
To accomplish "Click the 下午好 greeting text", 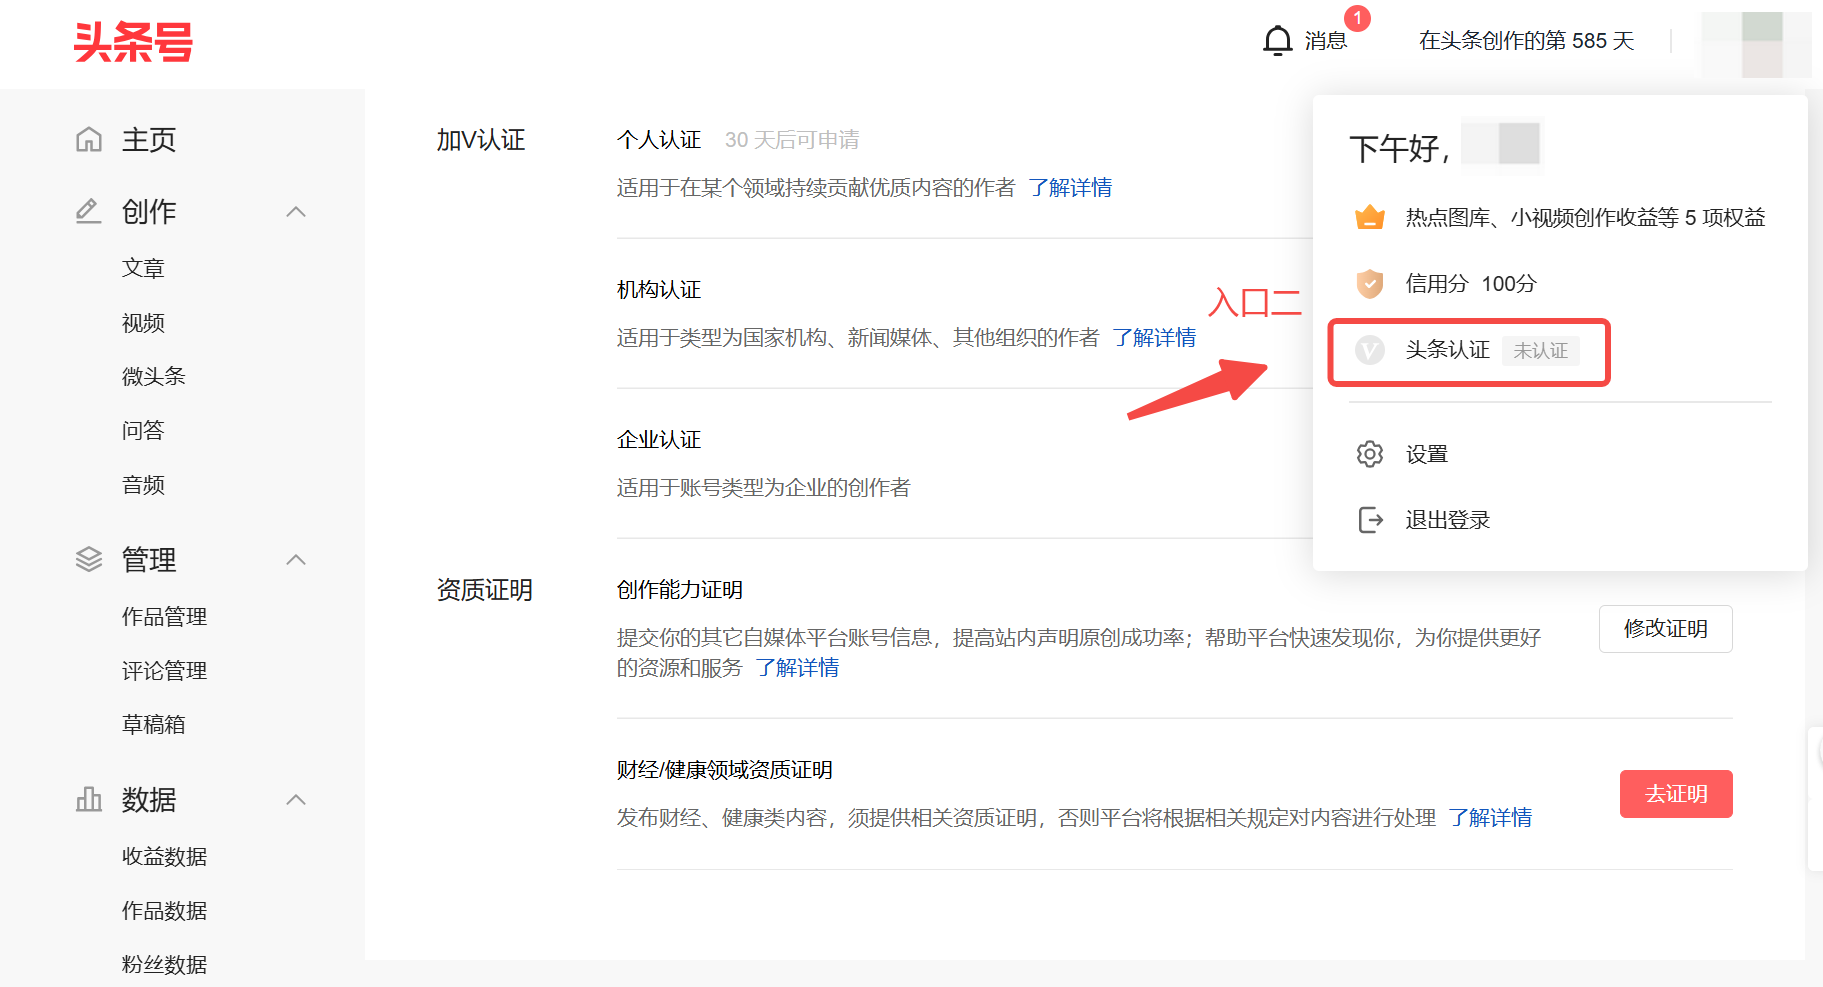I will (1399, 149).
